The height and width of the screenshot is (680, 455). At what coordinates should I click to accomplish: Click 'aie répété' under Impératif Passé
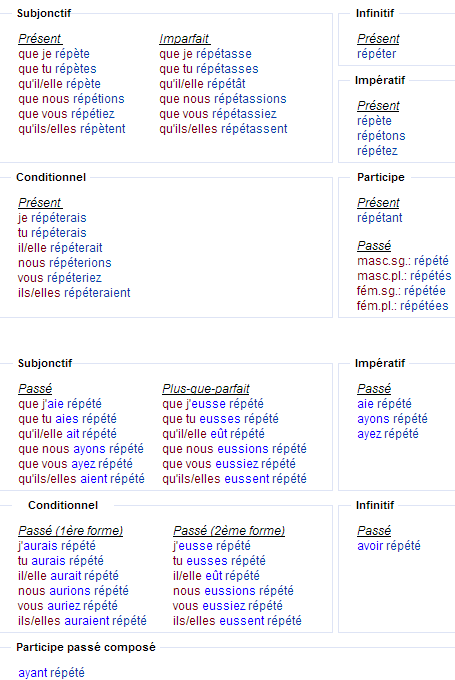pos(384,404)
